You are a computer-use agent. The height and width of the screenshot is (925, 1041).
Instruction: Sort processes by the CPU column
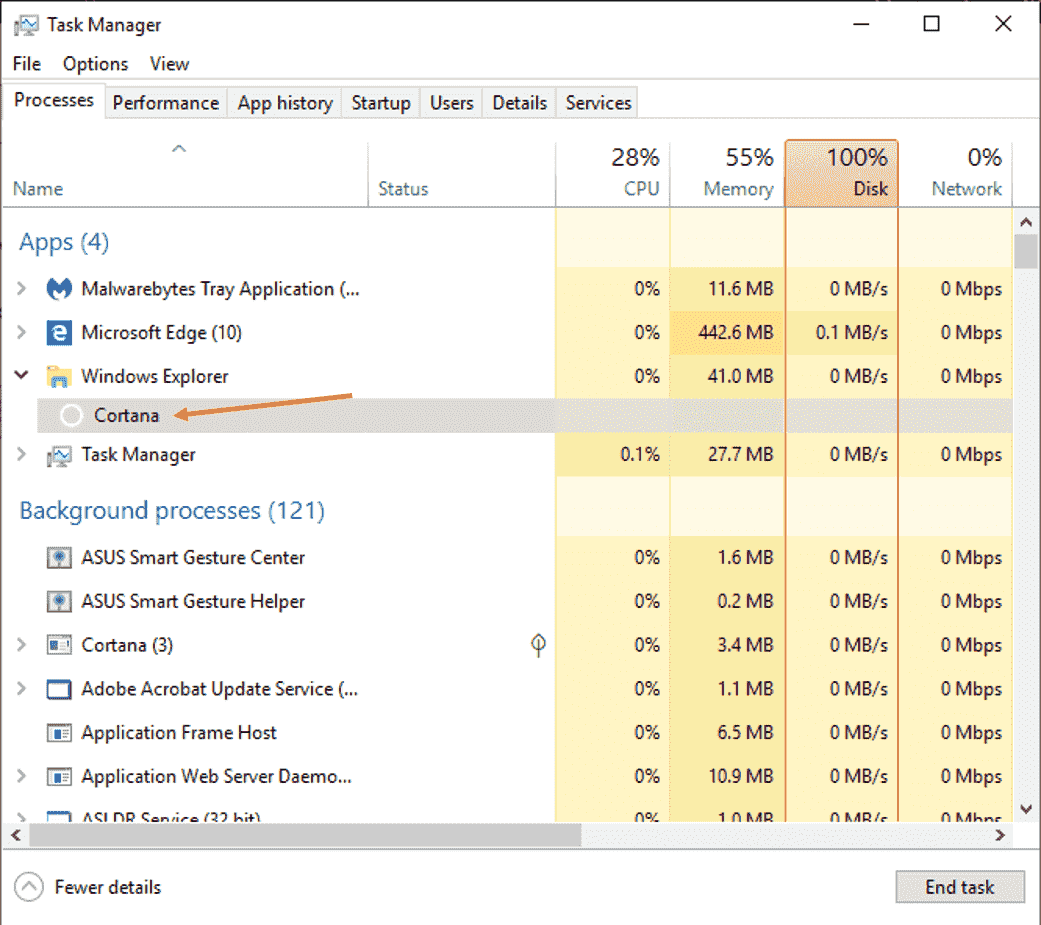[x=613, y=174]
